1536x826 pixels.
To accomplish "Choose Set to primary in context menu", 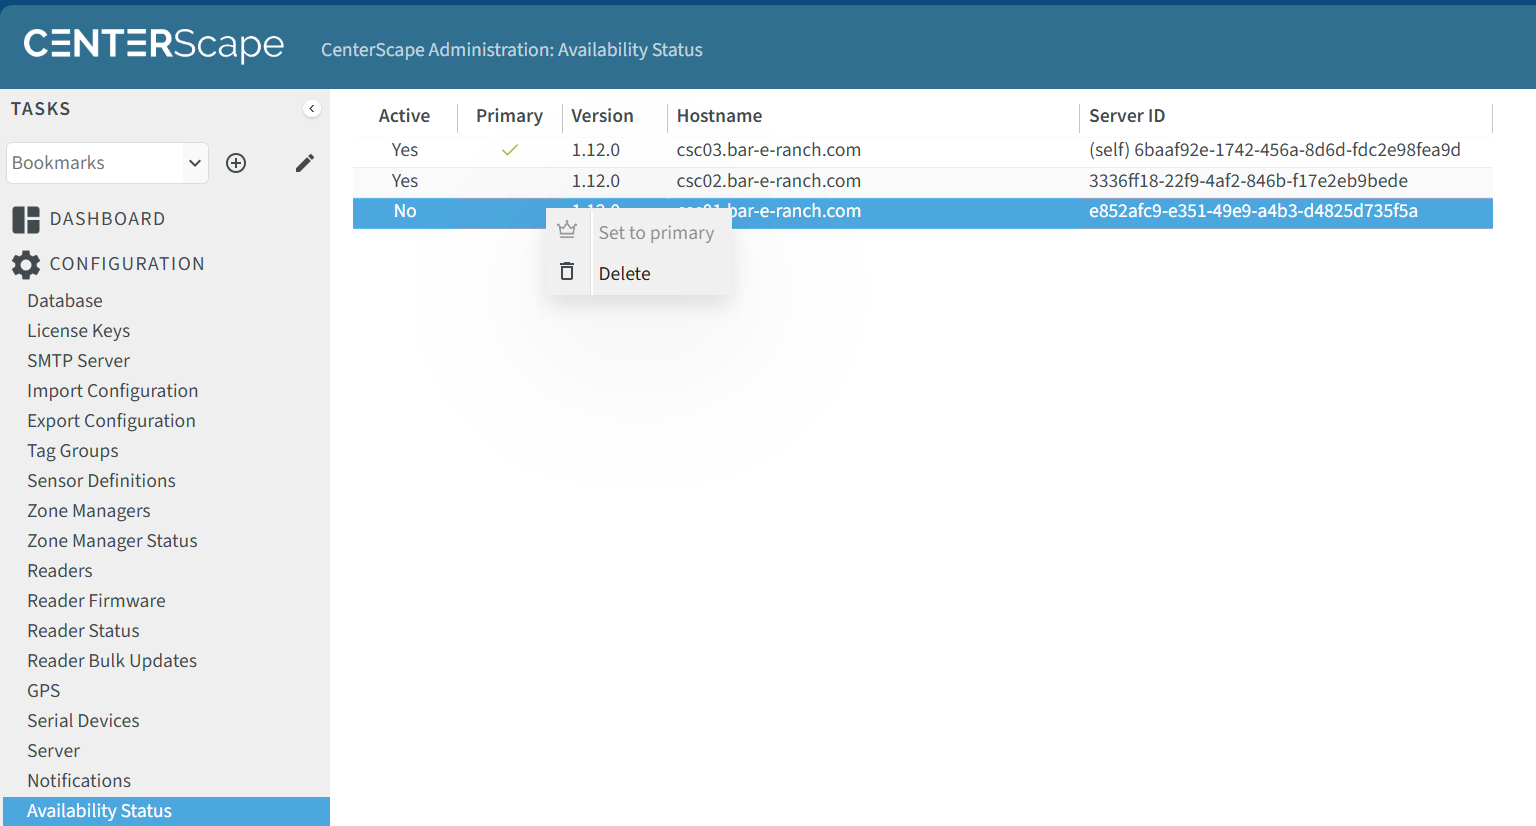I will [x=656, y=233].
